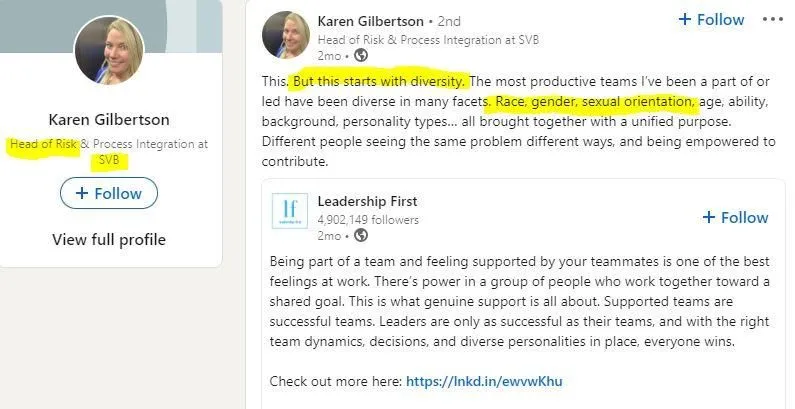The height and width of the screenshot is (409, 795).
Task: Click the shared Leadership First post body text
Action: [x=519, y=302]
